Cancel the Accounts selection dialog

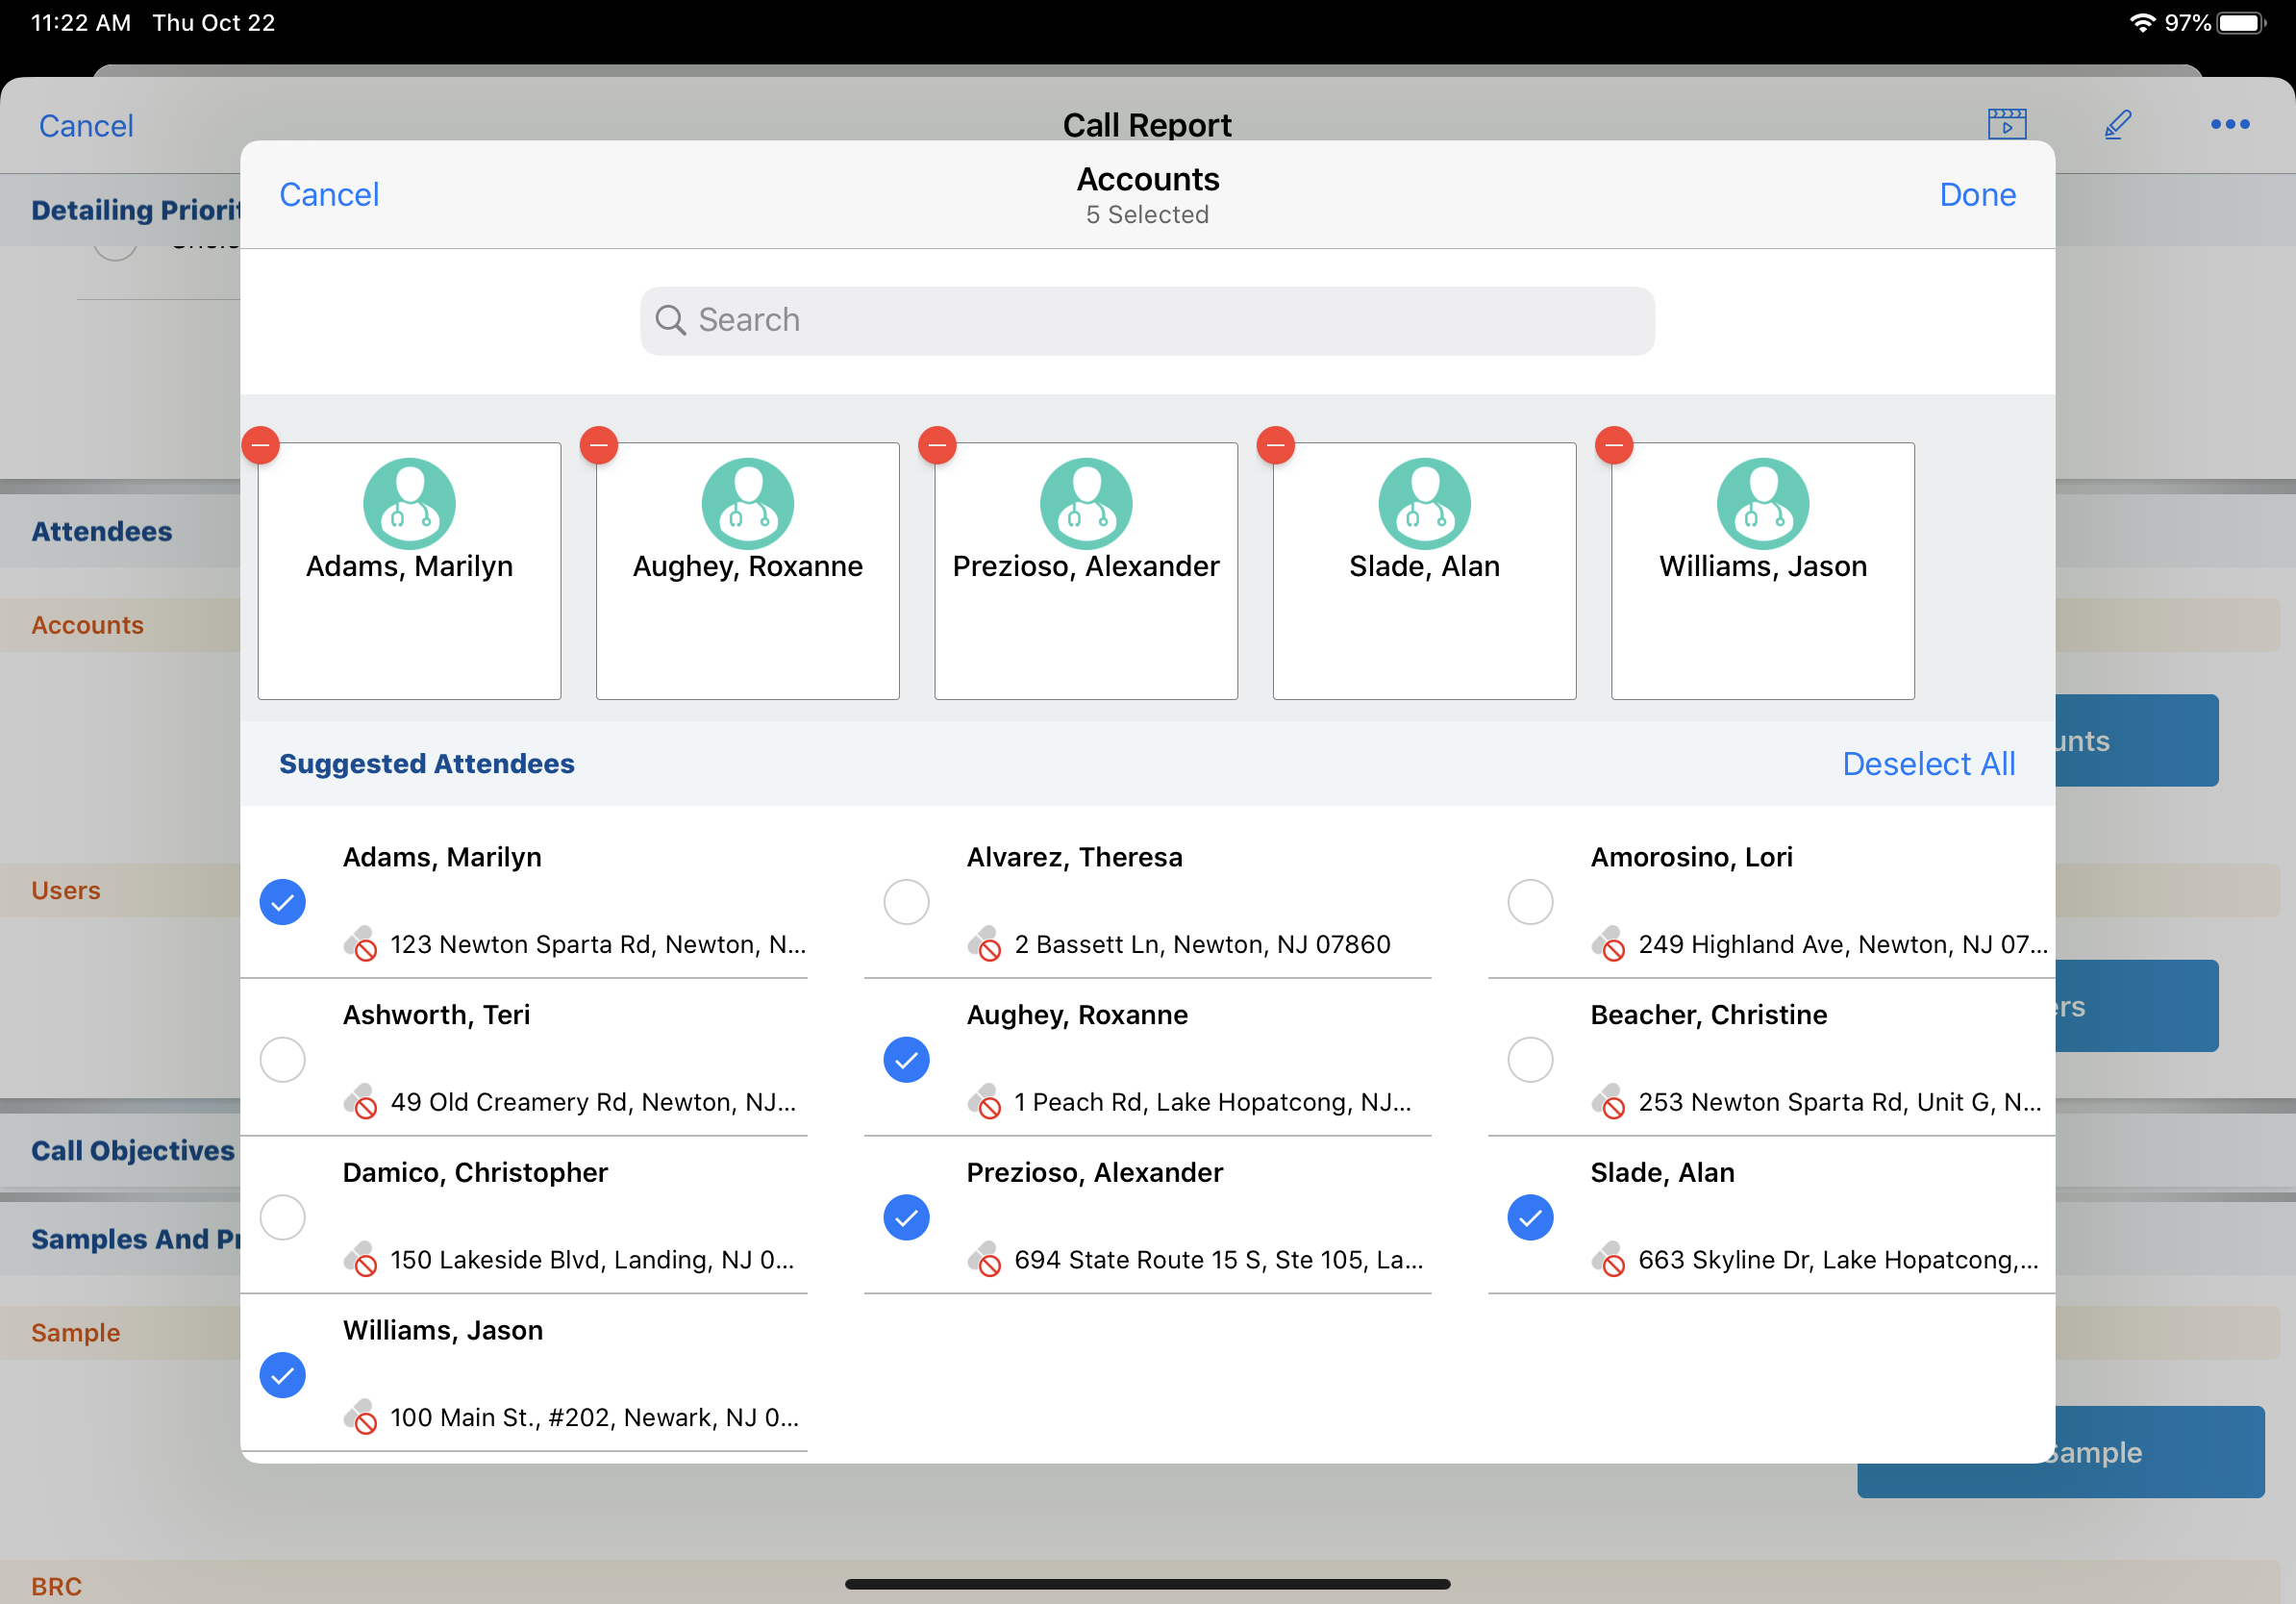(329, 194)
